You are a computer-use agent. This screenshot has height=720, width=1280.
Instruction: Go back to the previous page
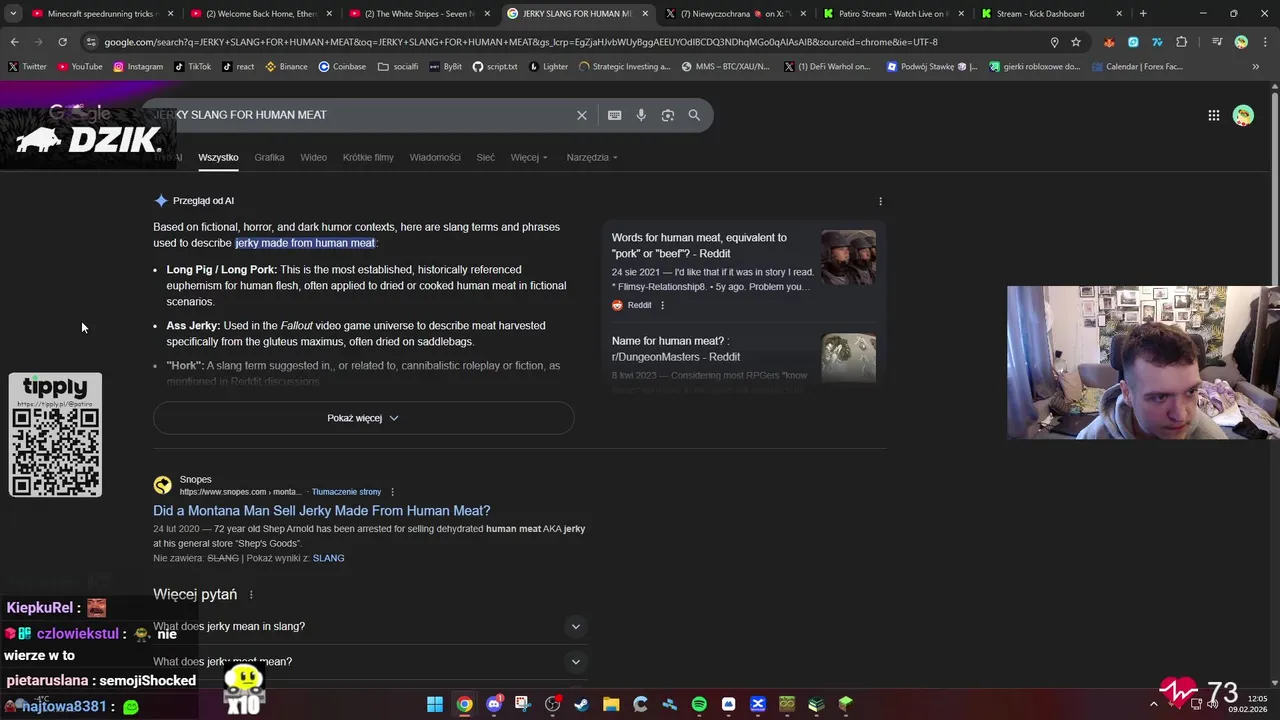pos(14,42)
